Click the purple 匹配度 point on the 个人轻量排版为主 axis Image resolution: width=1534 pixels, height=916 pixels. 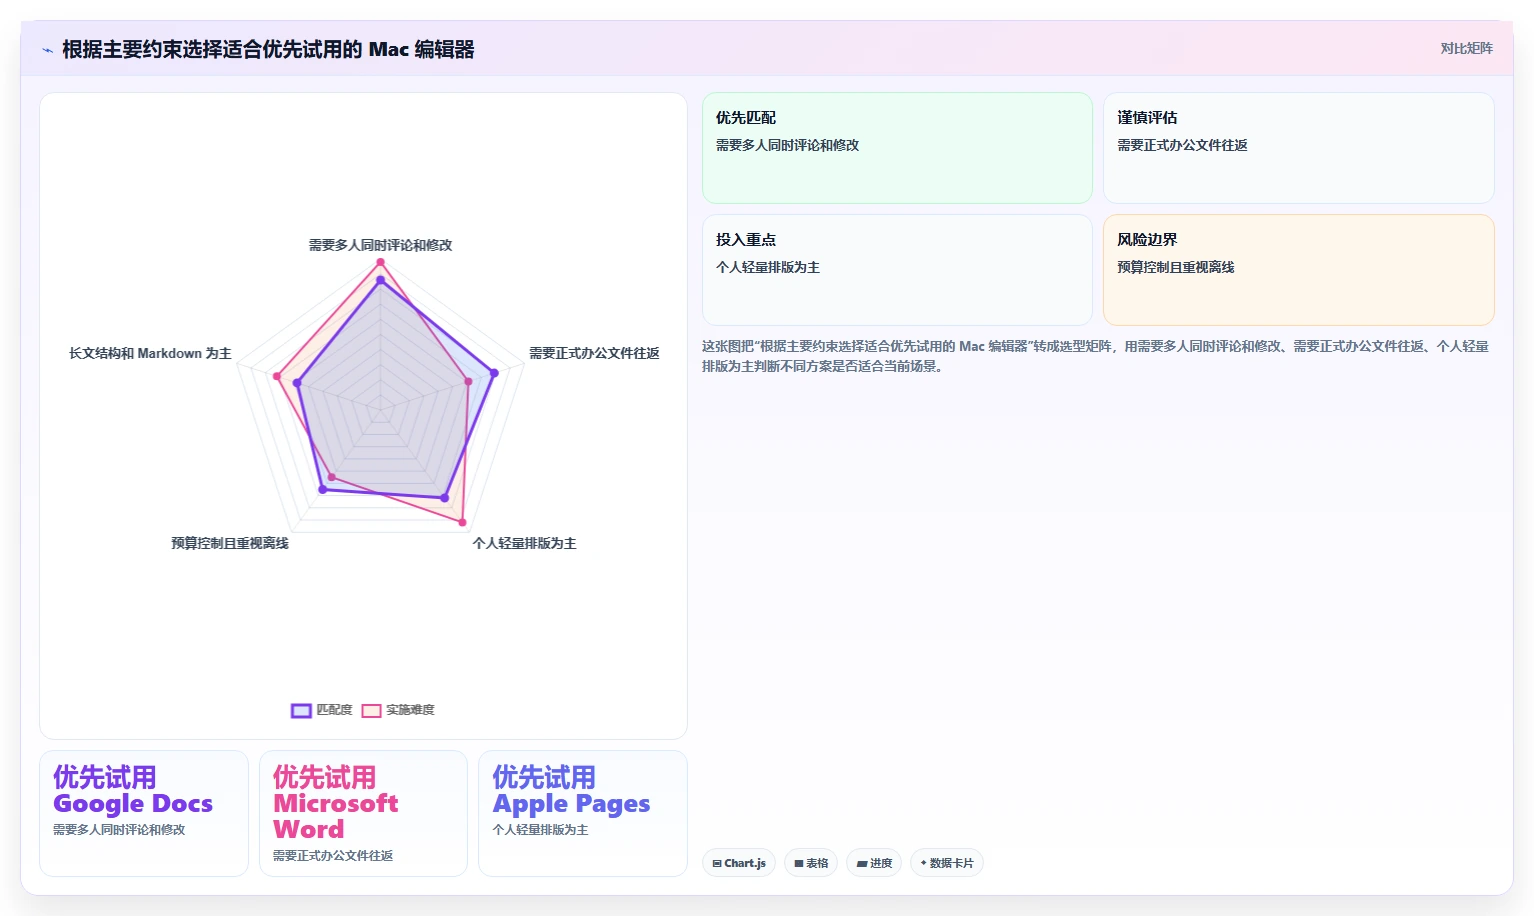click(445, 497)
